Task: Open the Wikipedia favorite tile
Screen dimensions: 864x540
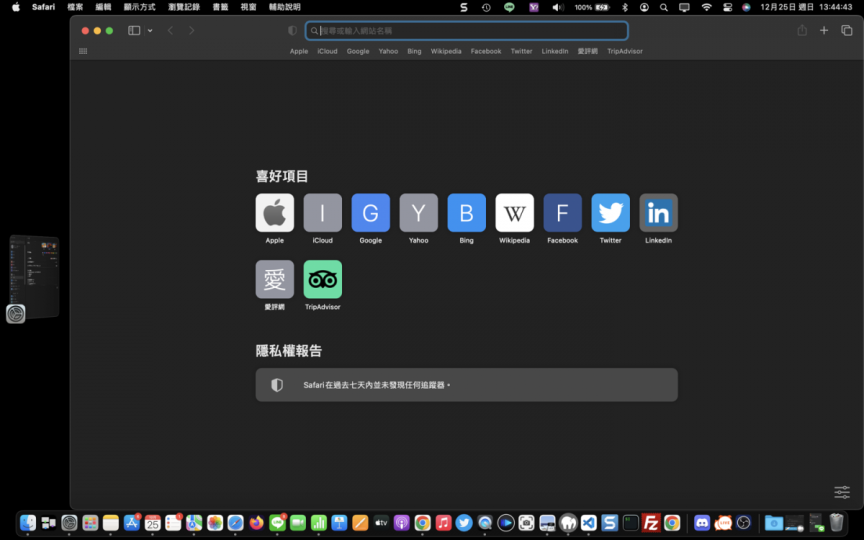Action: [514, 213]
